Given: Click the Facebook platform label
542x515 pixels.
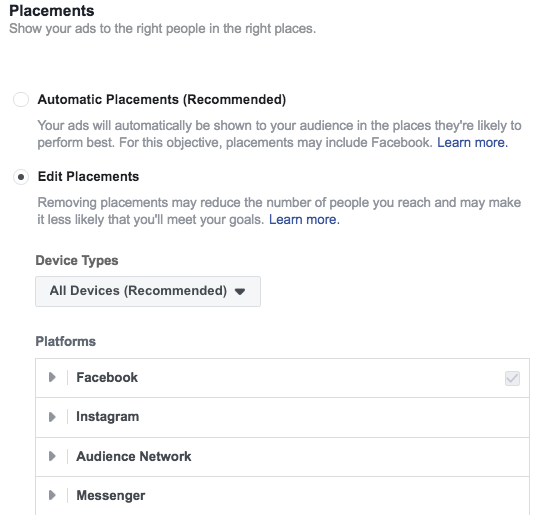Looking at the screenshot, I should pyautogui.click(x=107, y=377).
